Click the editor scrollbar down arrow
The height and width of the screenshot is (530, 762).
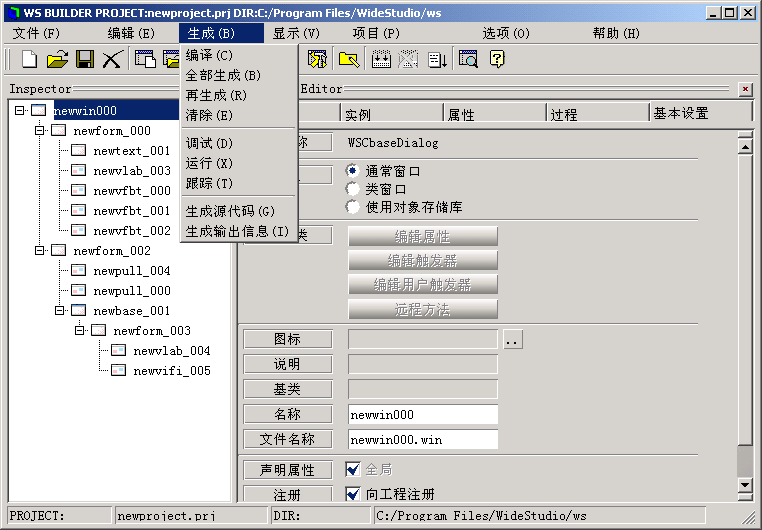pos(745,484)
